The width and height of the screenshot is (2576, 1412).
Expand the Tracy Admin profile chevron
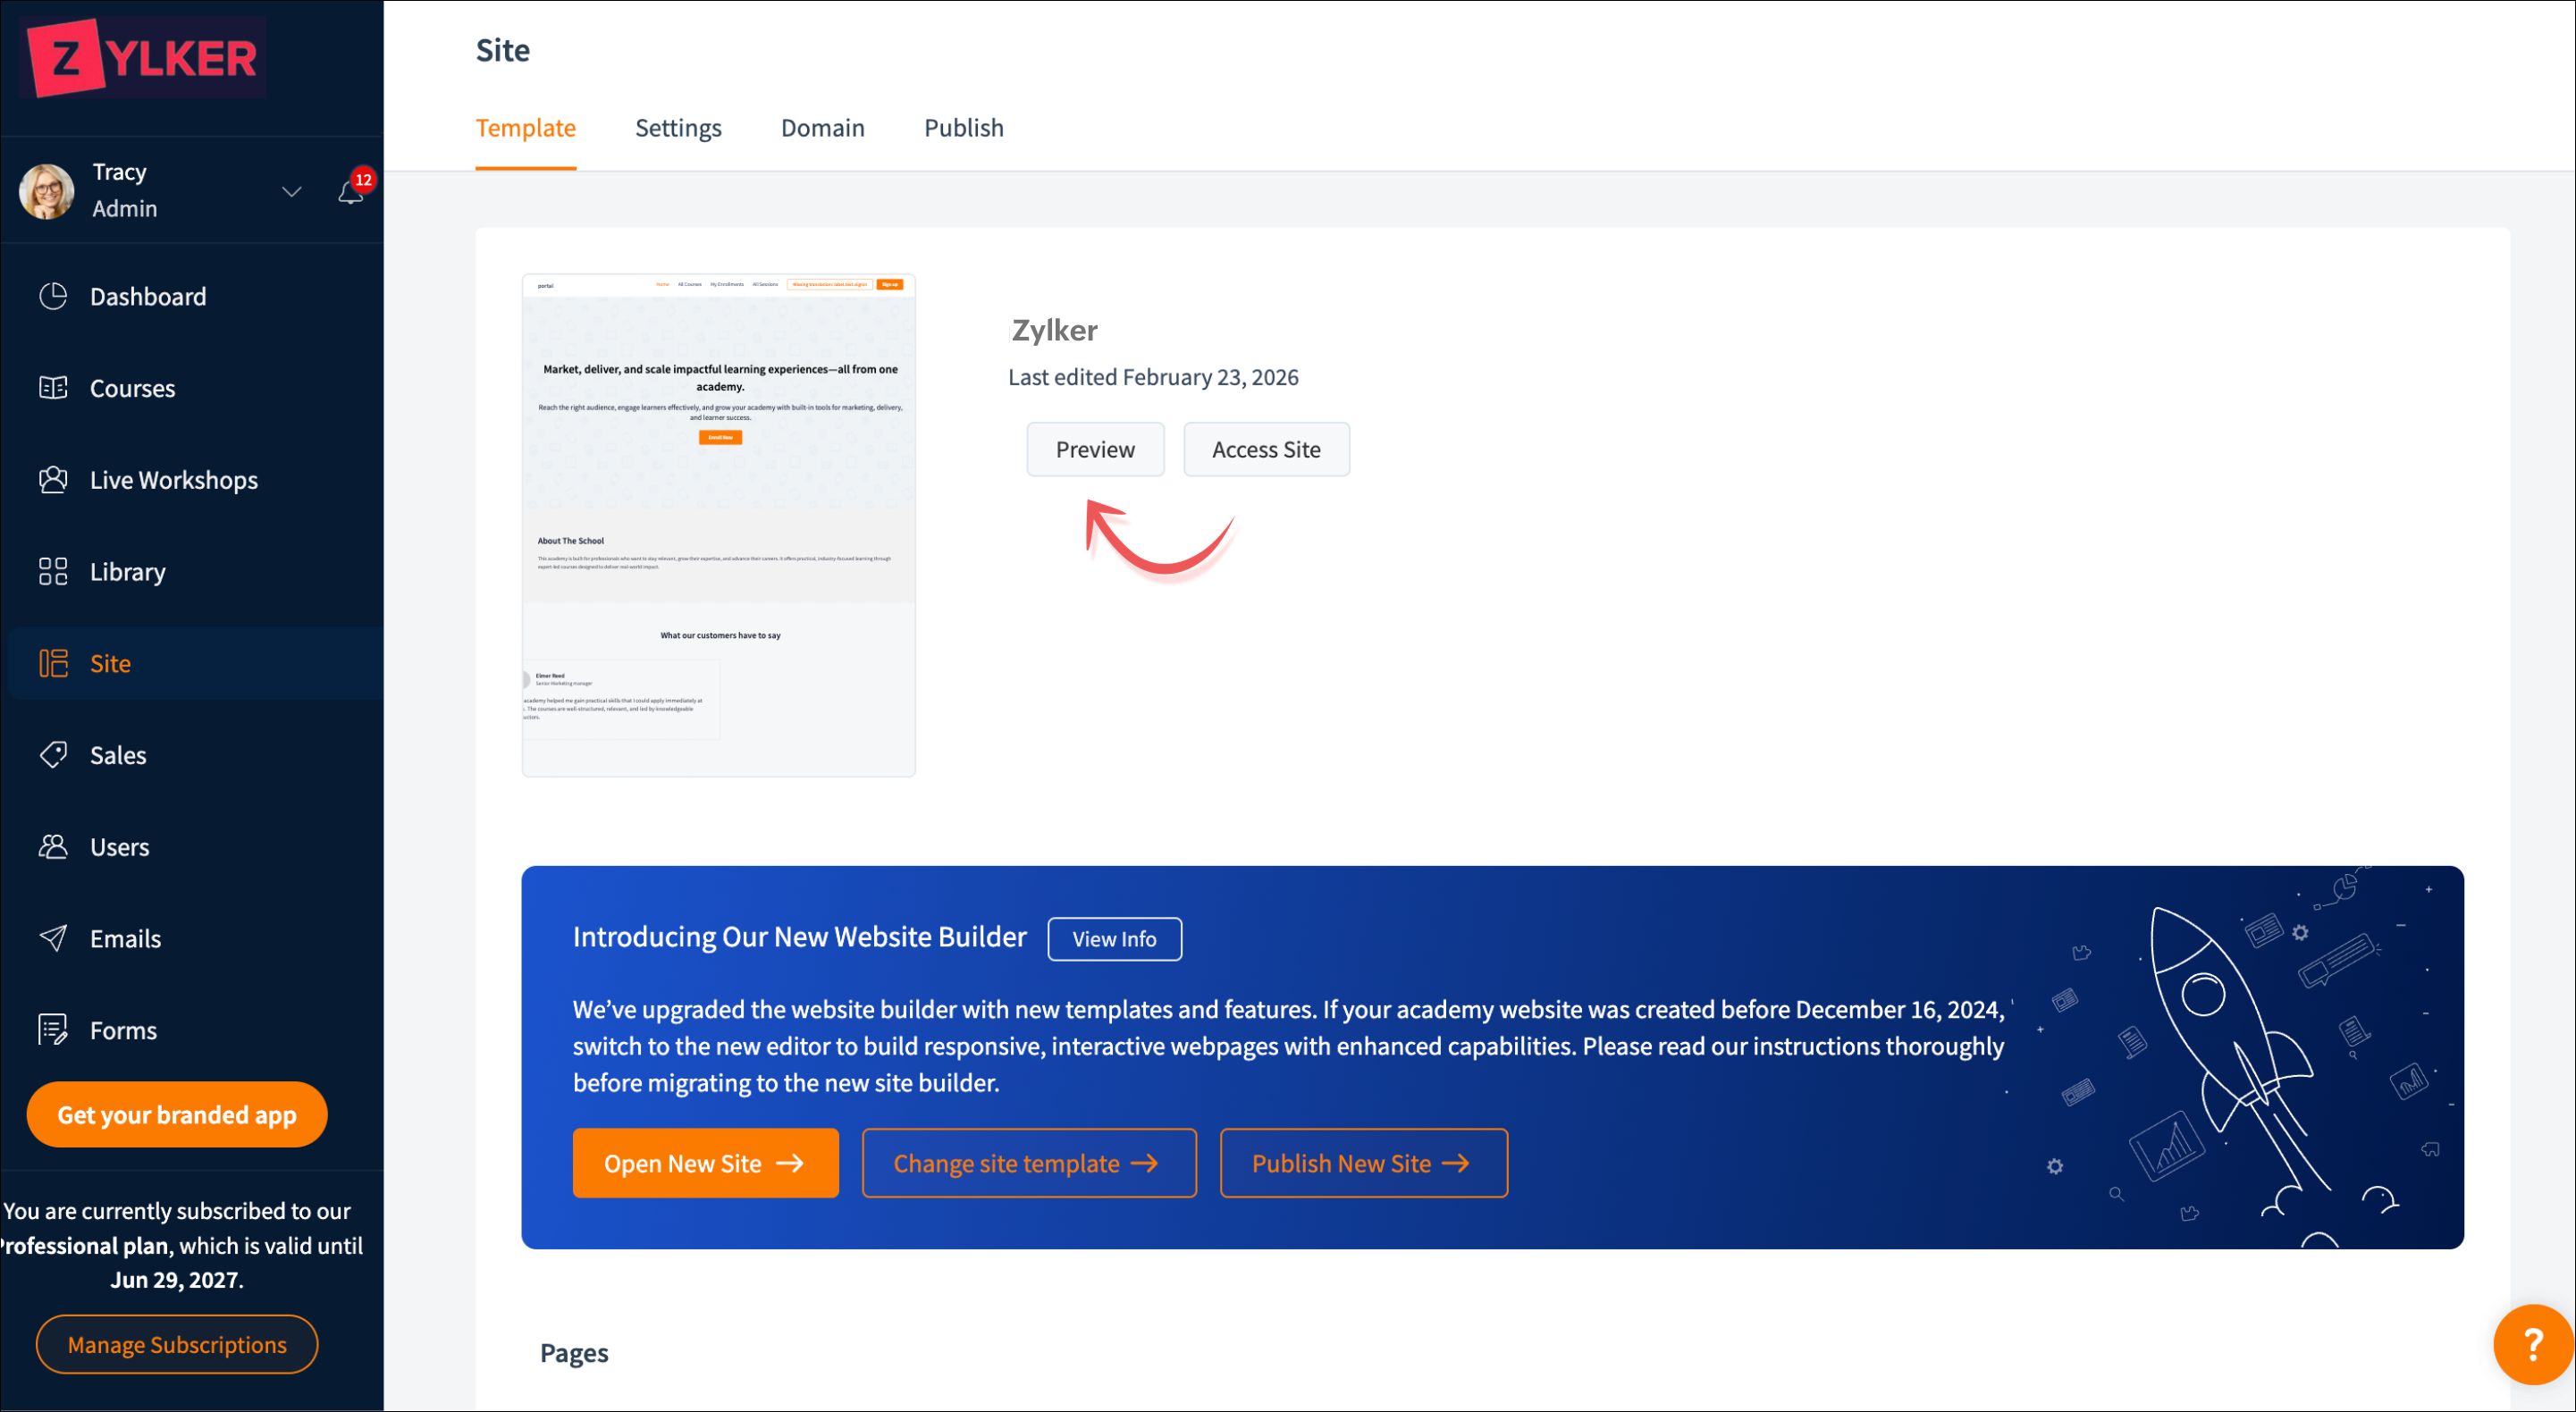tap(291, 191)
